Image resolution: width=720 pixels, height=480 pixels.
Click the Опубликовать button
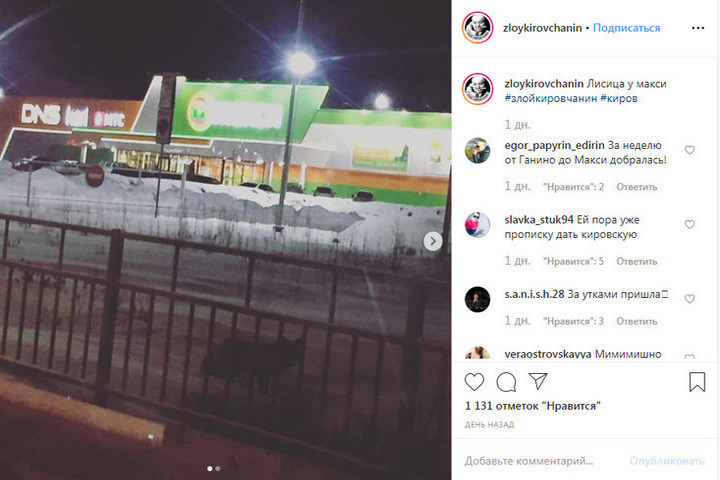[667, 461]
